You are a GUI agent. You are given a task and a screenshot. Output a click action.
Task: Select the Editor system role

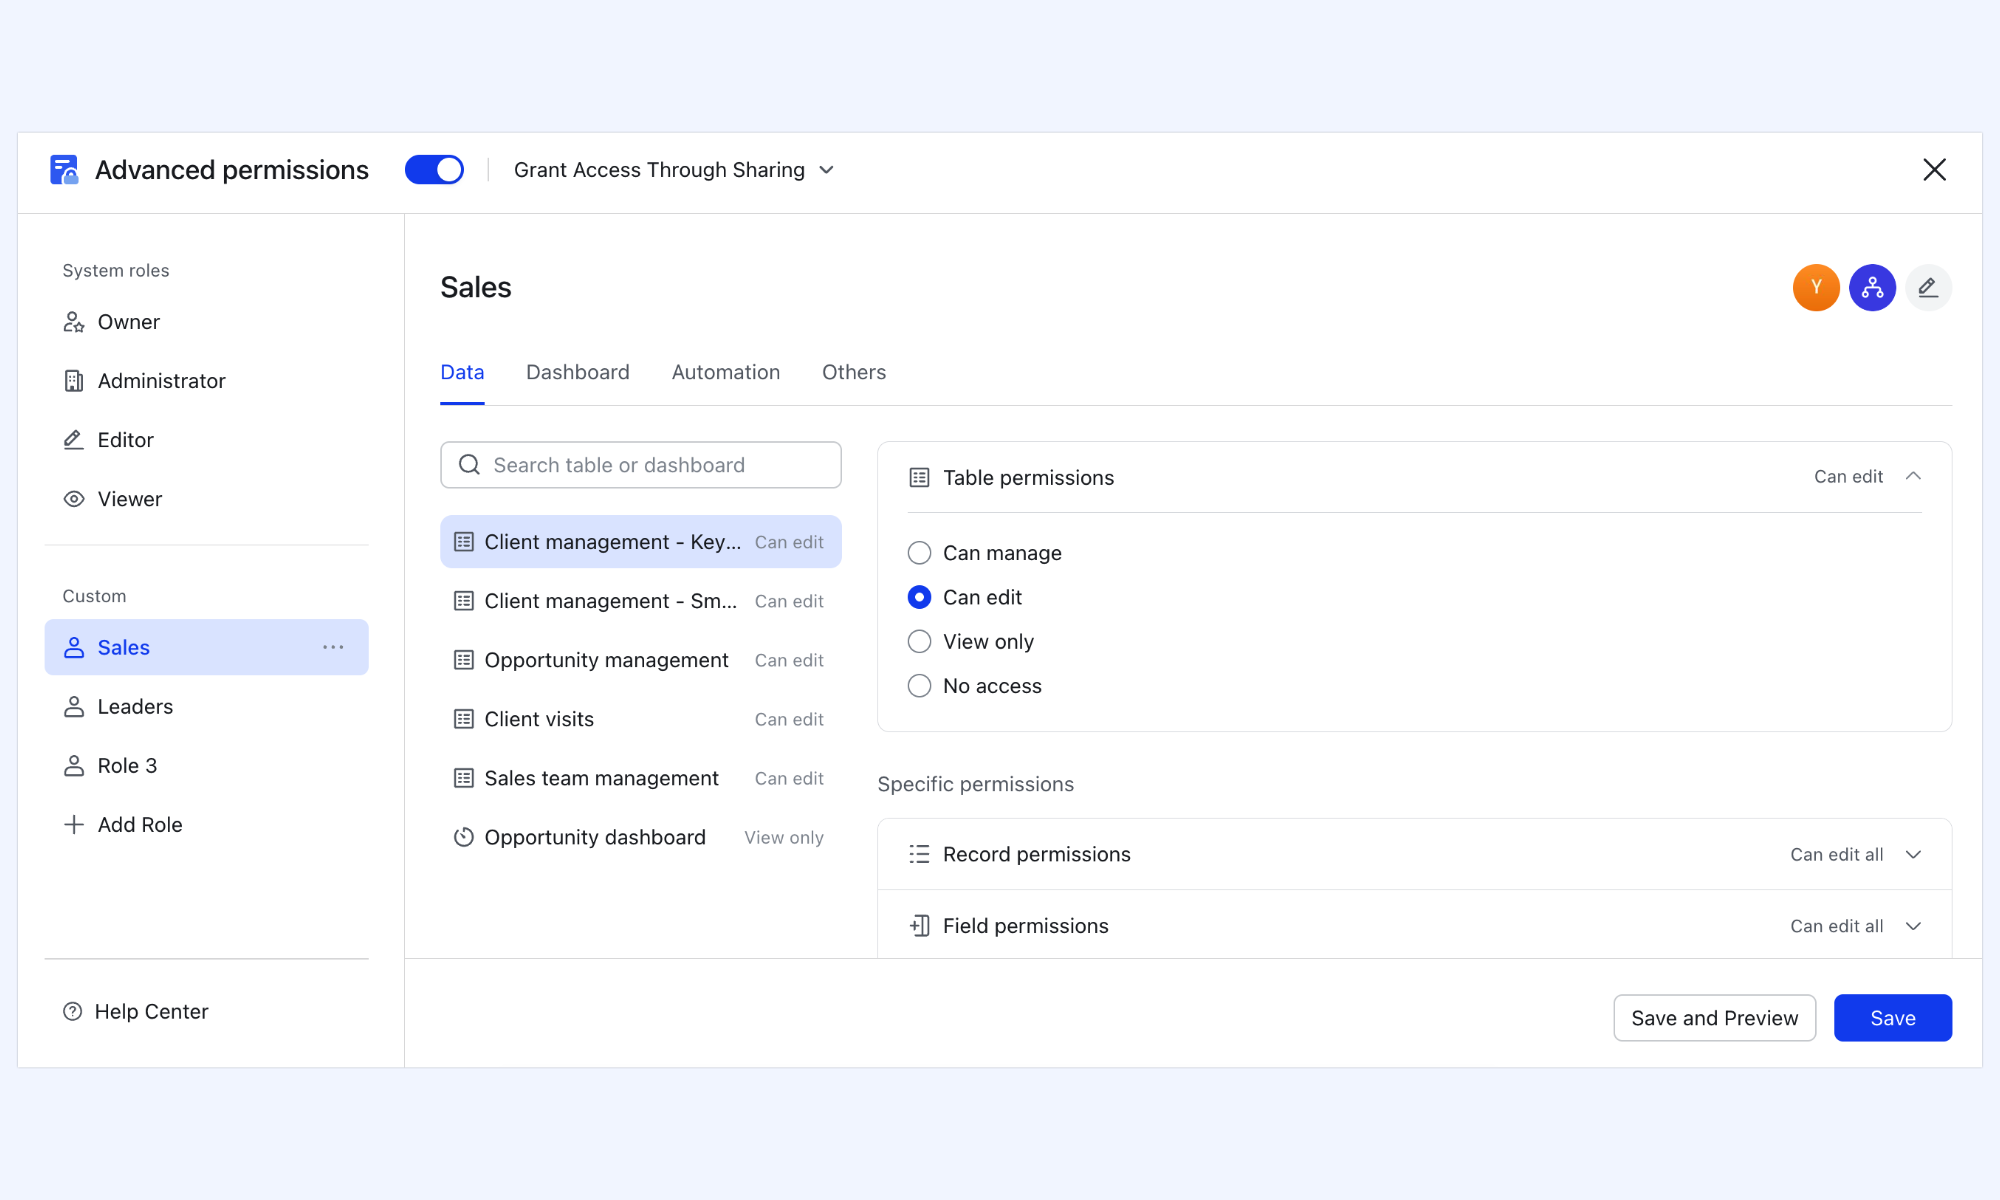tap(206, 440)
